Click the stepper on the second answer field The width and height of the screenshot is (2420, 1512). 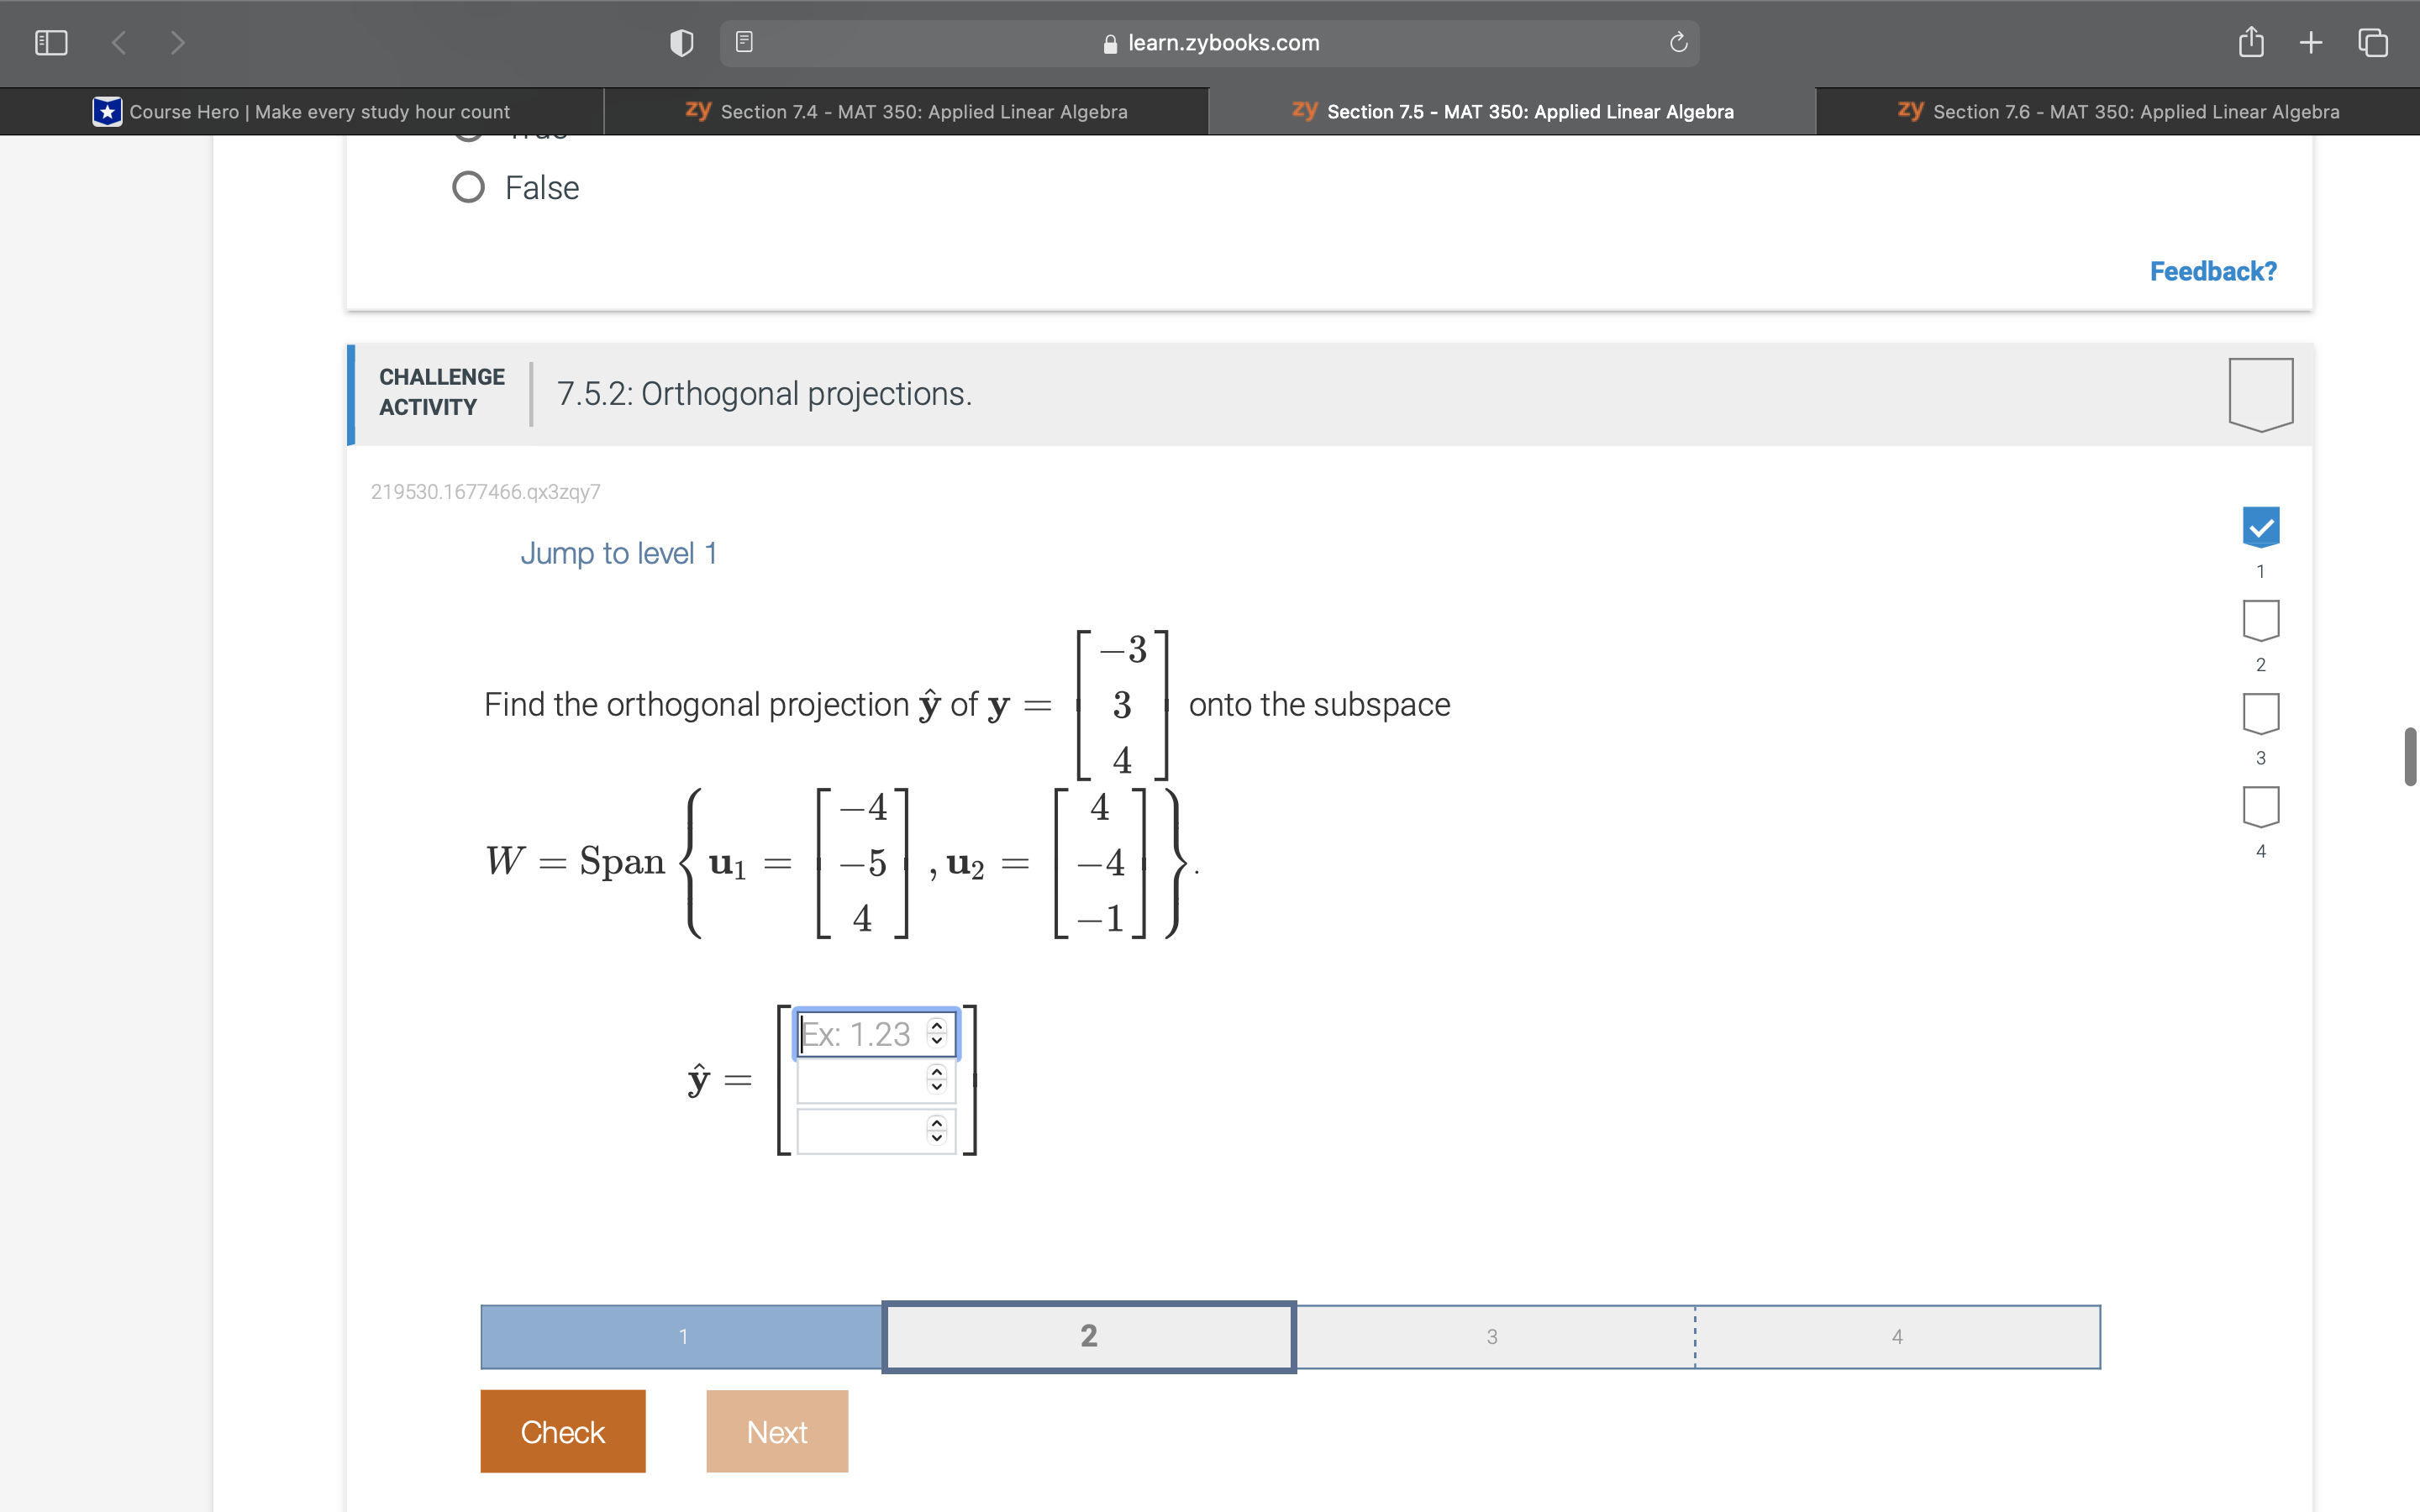[935, 1081]
